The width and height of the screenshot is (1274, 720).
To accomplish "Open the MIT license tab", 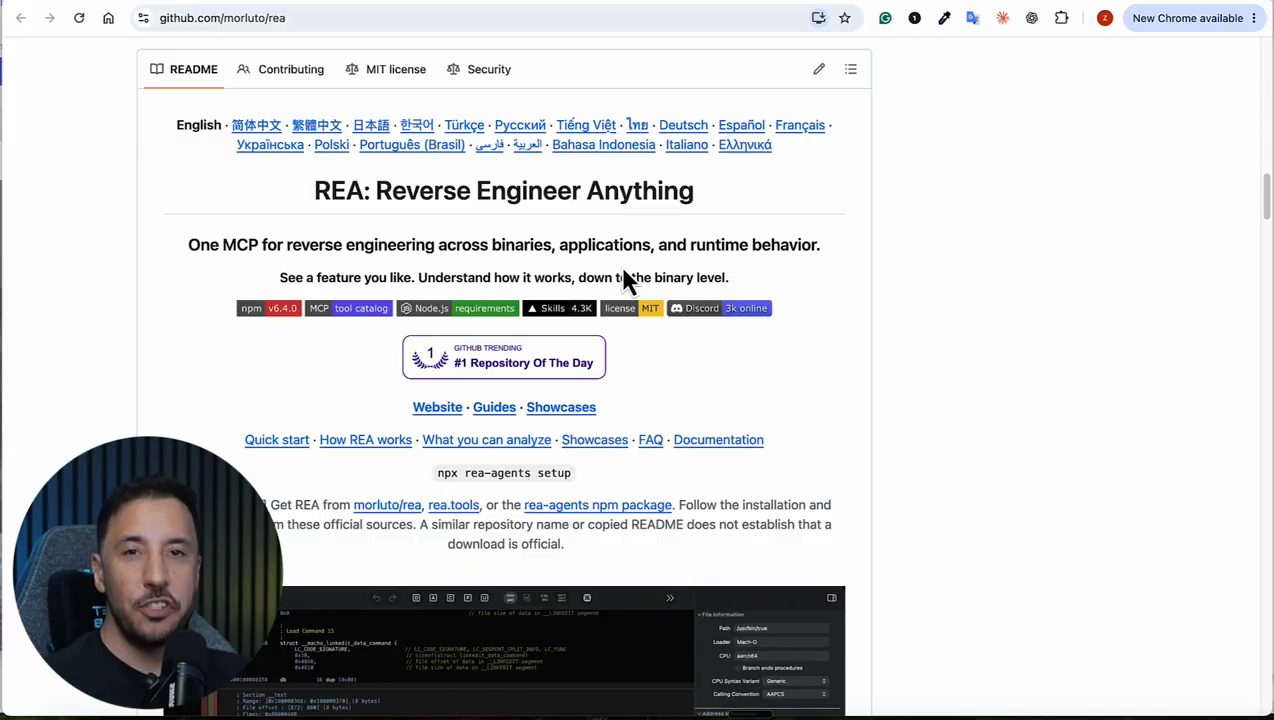I will tap(386, 69).
